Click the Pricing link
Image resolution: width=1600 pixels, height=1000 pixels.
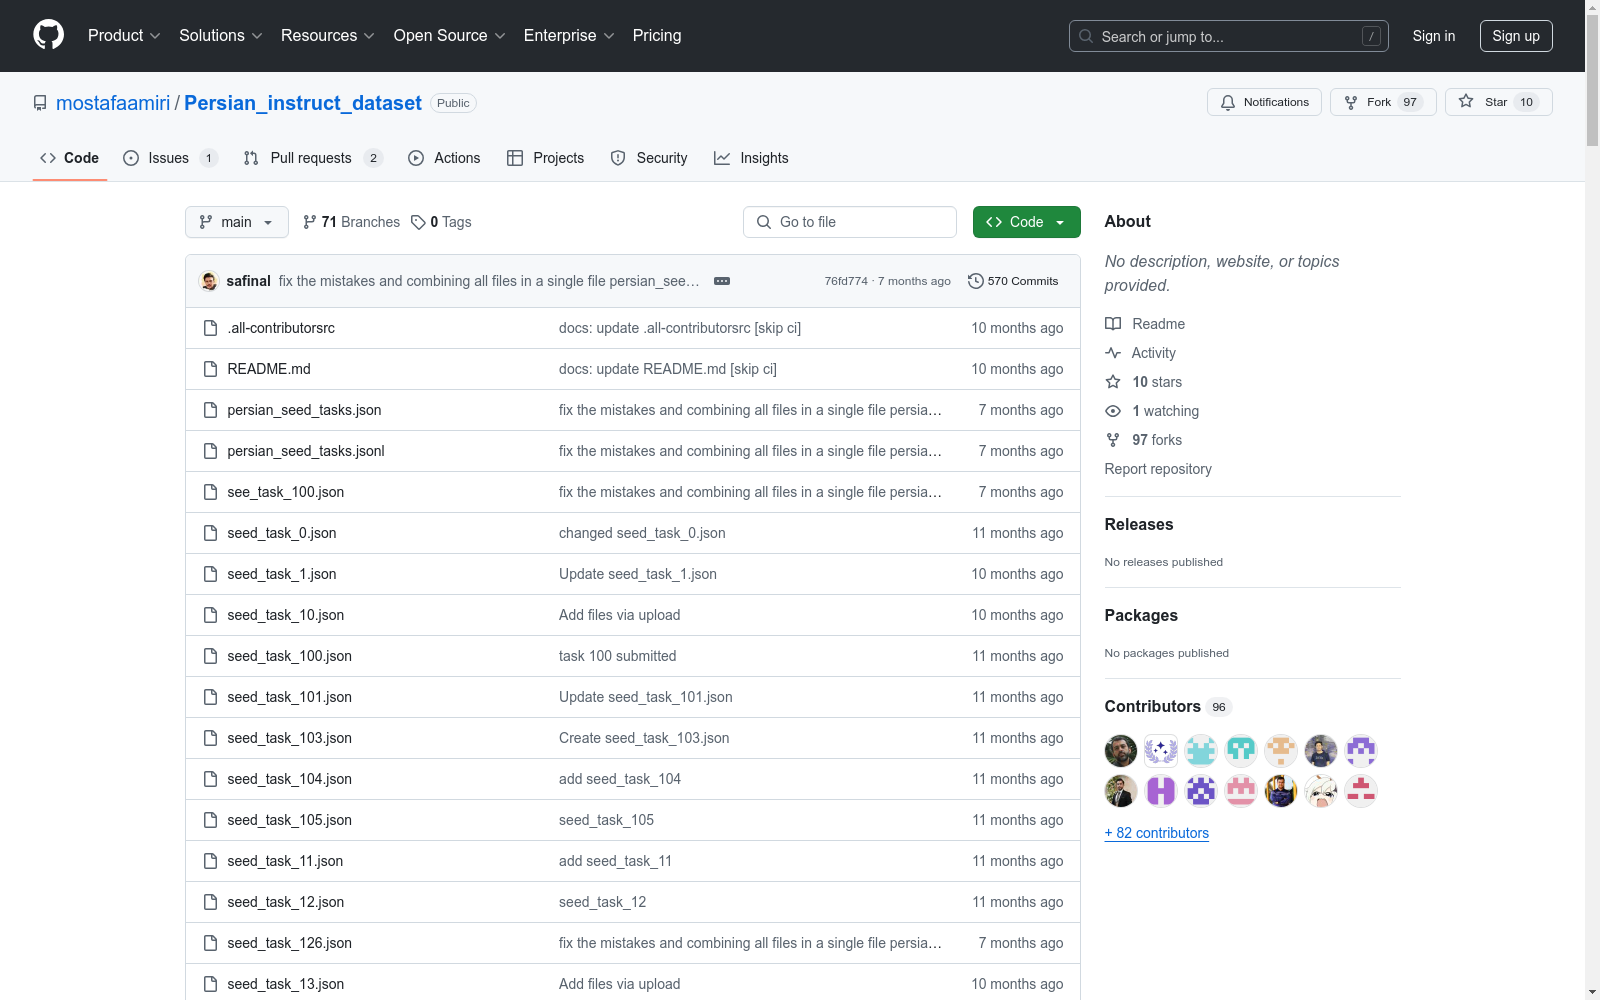click(x=657, y=36)
